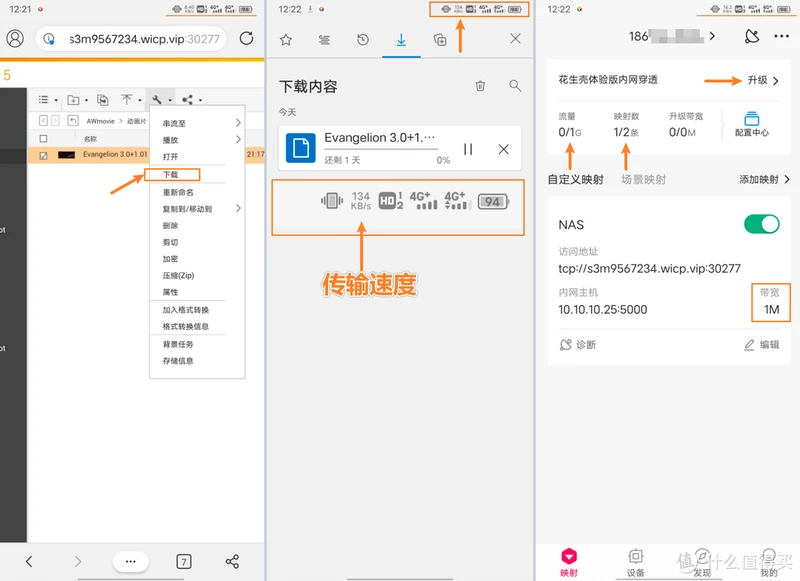Open the collections tab icon
Screen dimensions: 800x581
tap(440, 39)
